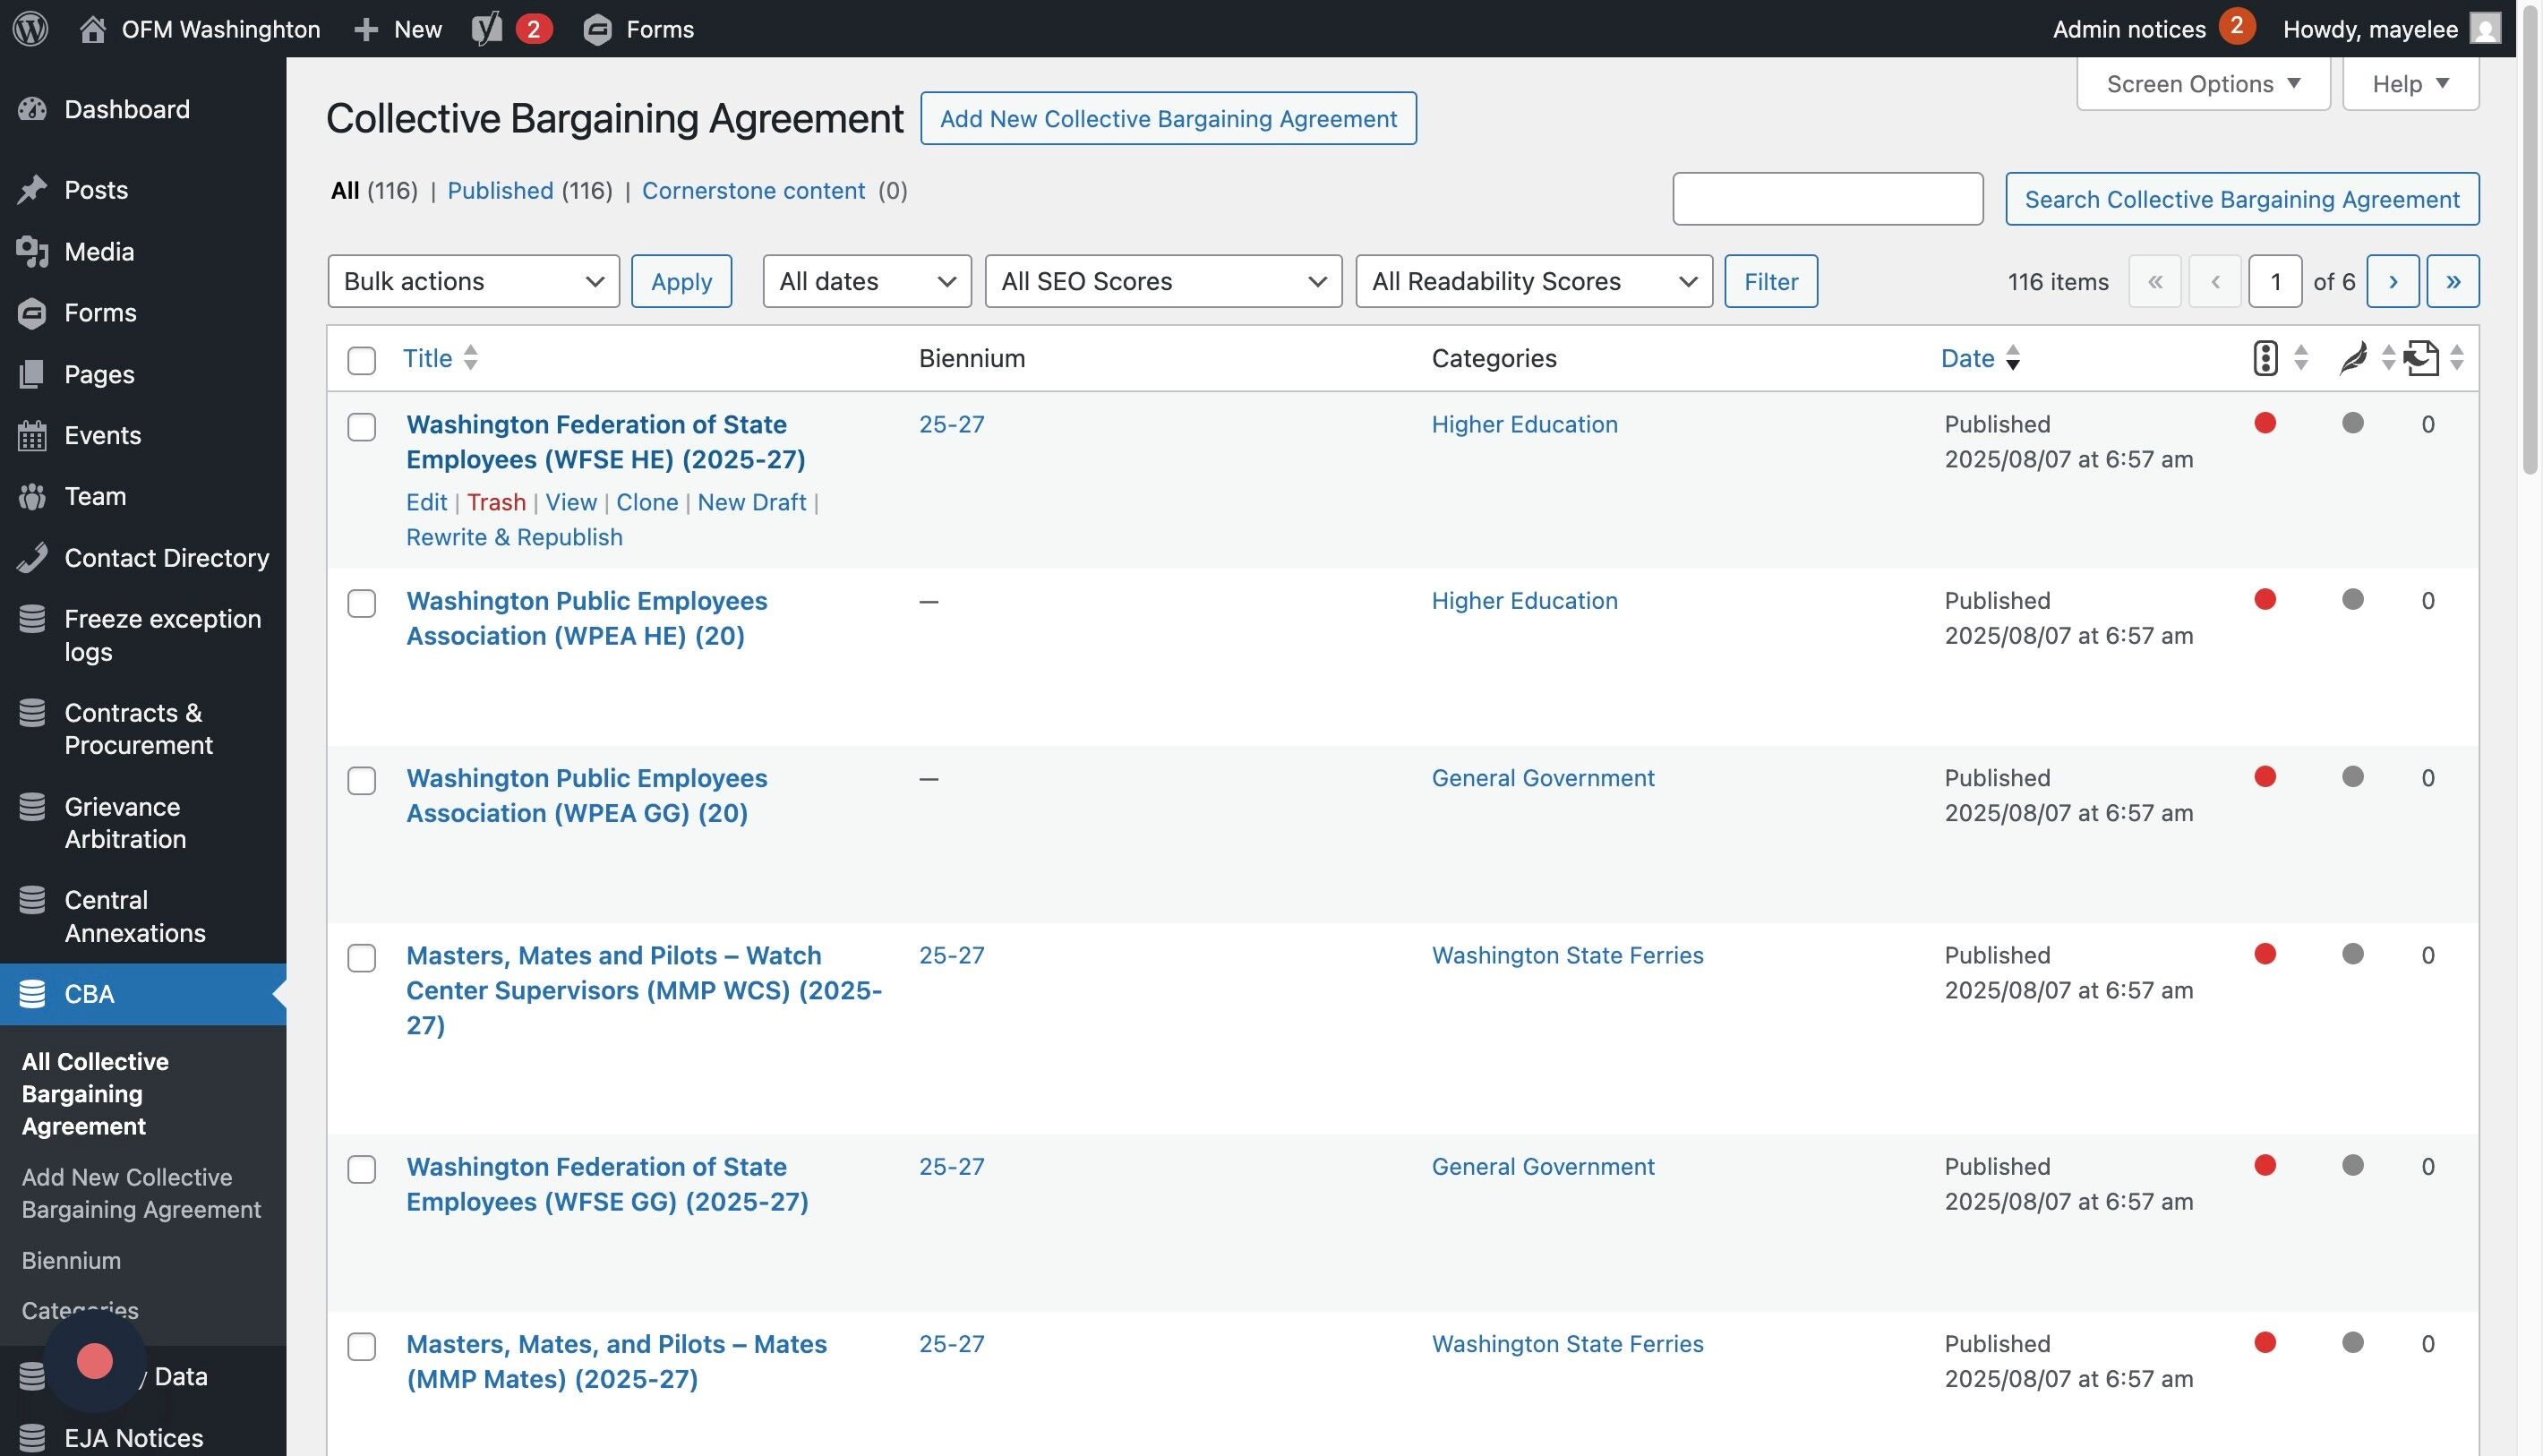This screenshot has width=2543, height=1456.
Task: Click the home icon beside OFM Washington
Action: [x=93, y=28]
